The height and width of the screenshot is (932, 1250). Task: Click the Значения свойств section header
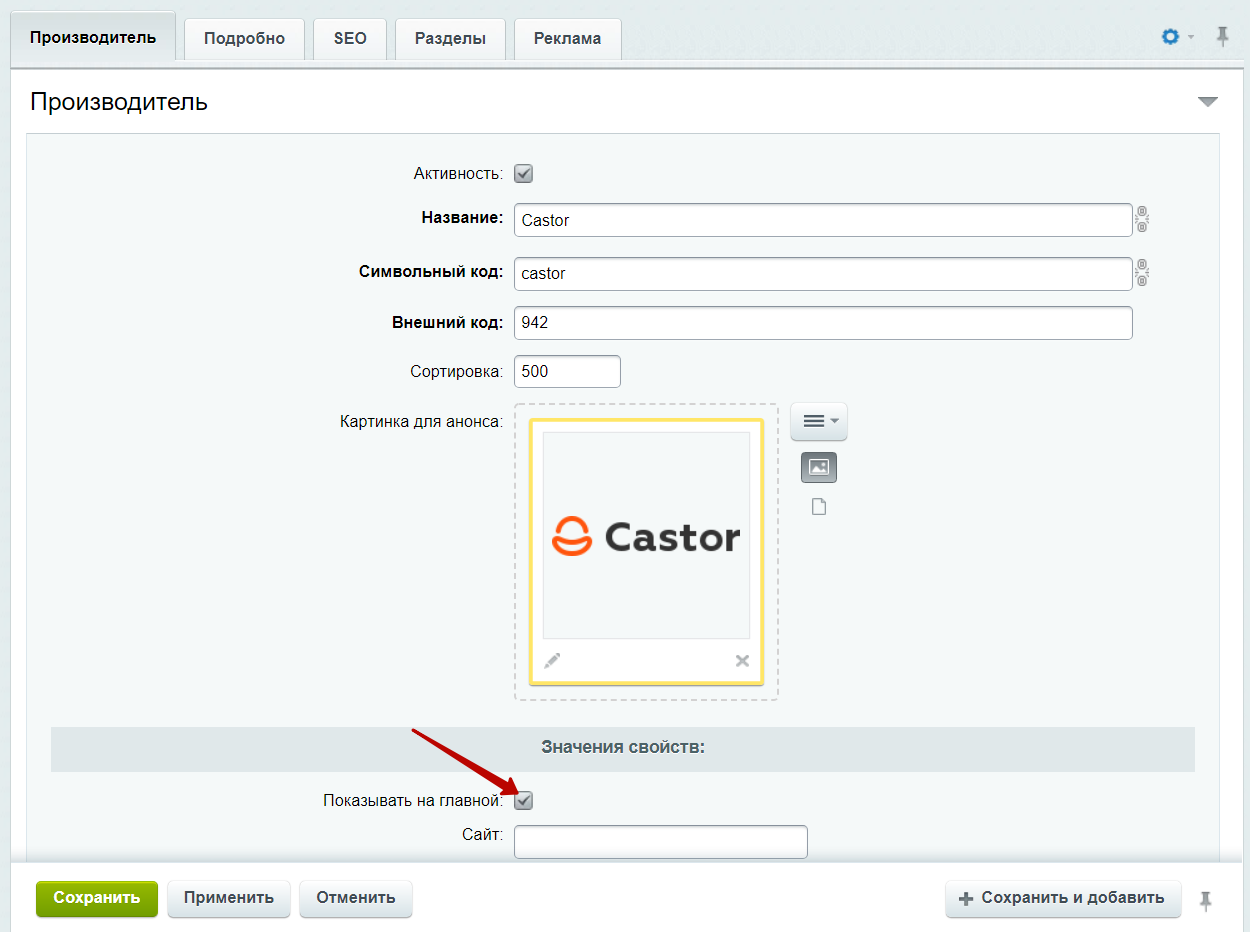point(623,748)
